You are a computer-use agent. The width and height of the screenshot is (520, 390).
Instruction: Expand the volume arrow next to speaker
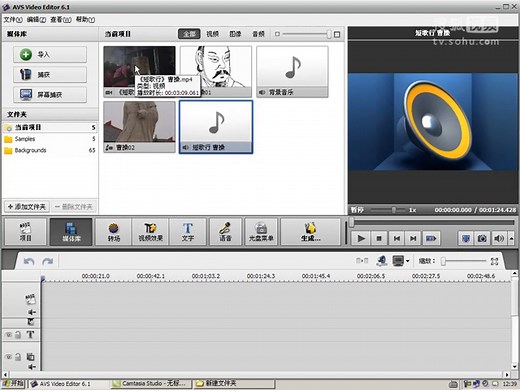pyautogui.click(x=511, y=238)
